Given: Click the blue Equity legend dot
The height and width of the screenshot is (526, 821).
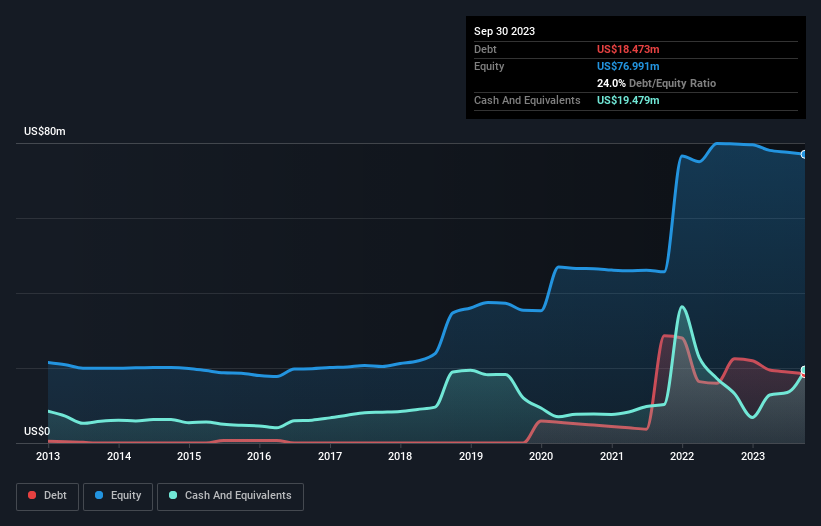Looking at the screenshot, I should click(99, 495).
